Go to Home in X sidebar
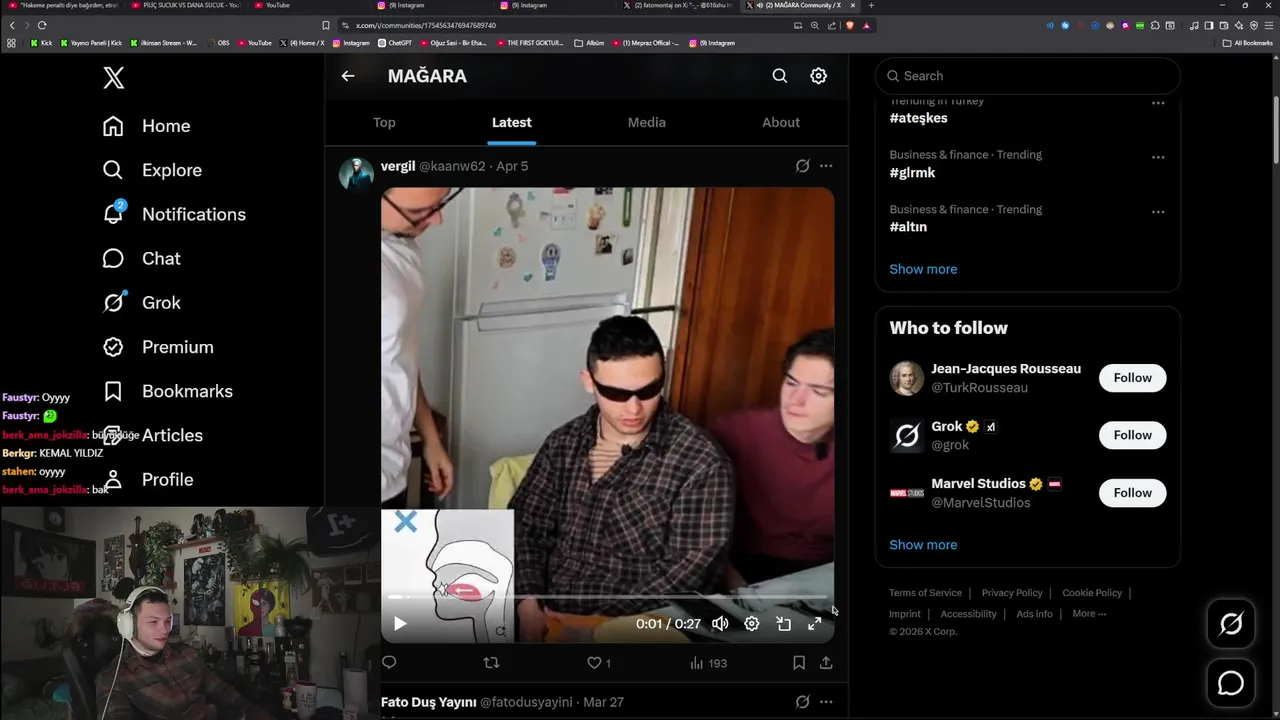This screenshot has height=720, width=1280. click(146, 126)
